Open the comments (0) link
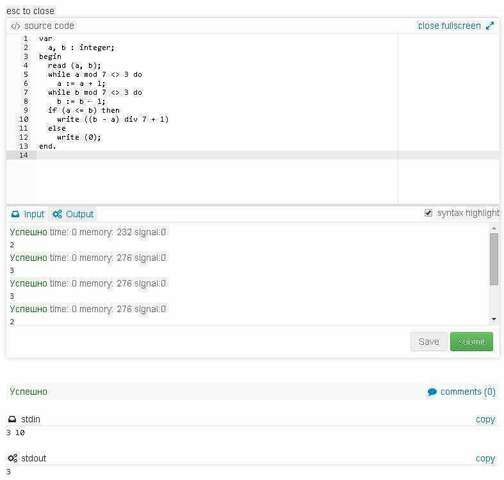The width and height of the screenshot is (504, 480). click(x=468, y=392)
